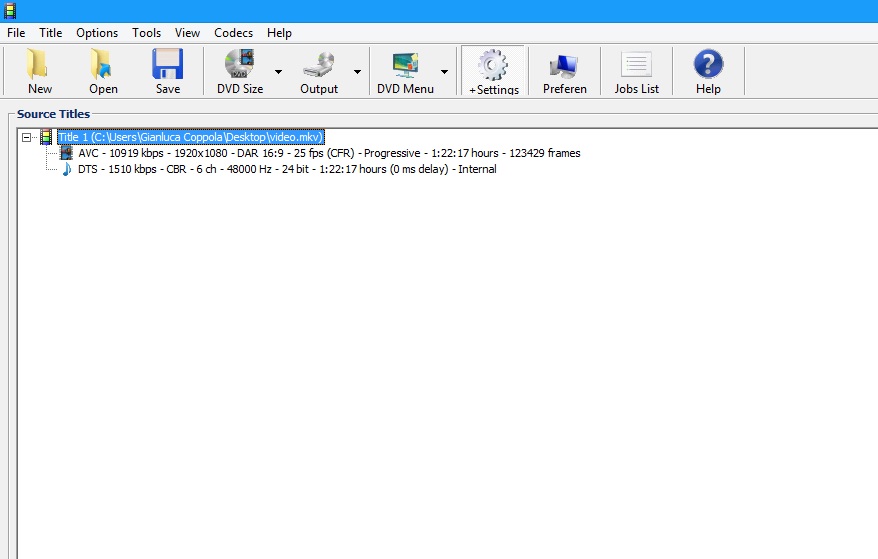Collapse the Title 1 tree node
The height and width of the screenshot is (559, 878).
click(x=26, y=137)
